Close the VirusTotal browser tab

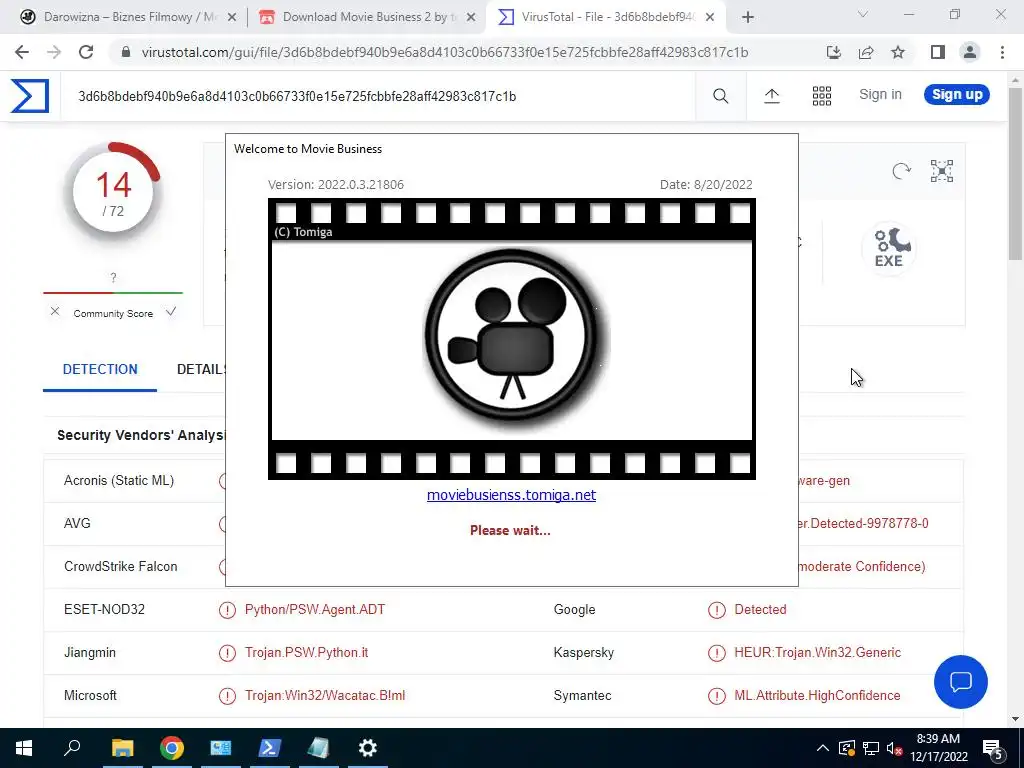click(x=710, y=18)
